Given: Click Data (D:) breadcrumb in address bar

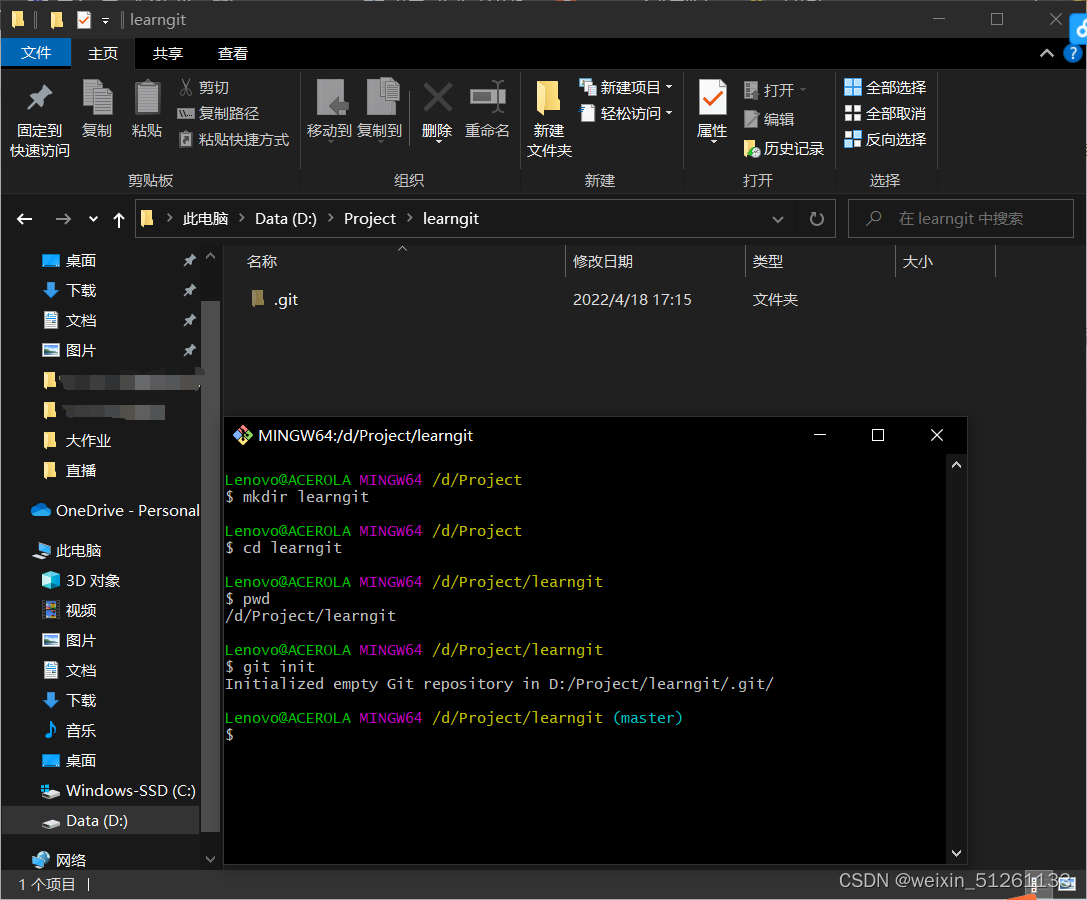Looking at the screenshot, I should [286, 218].
